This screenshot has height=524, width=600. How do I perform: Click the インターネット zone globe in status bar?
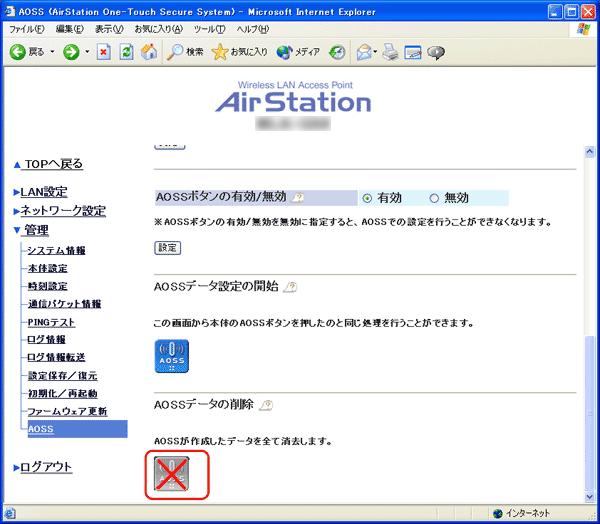click(x=498, y=513)
